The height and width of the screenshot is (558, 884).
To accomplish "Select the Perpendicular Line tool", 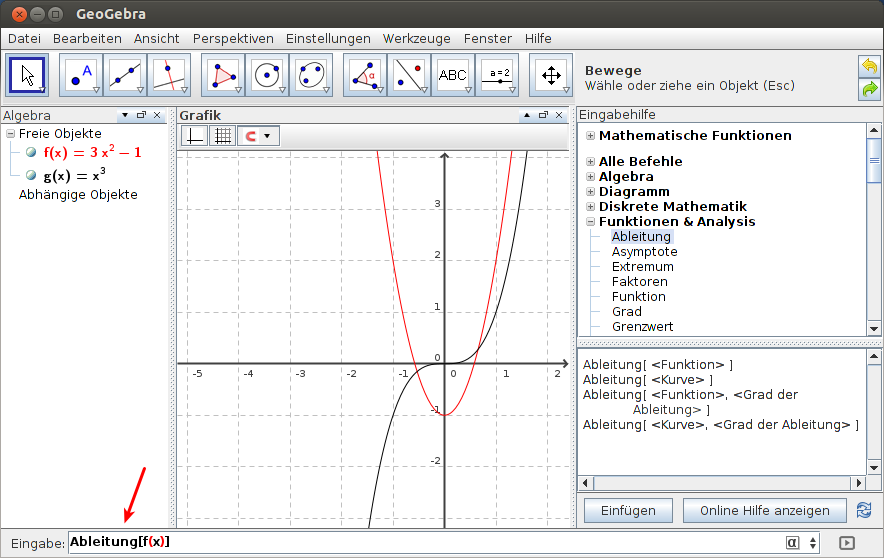I will (x=169, y=75).
